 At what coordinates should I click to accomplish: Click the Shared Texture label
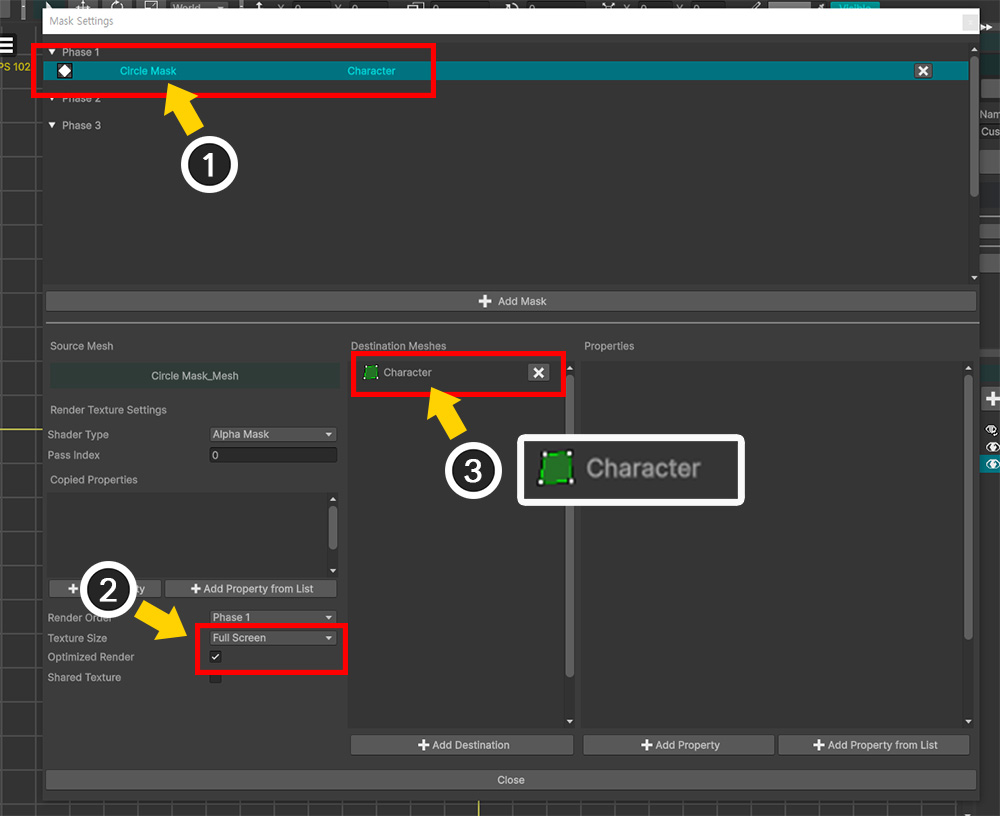(x=84, y=677)
